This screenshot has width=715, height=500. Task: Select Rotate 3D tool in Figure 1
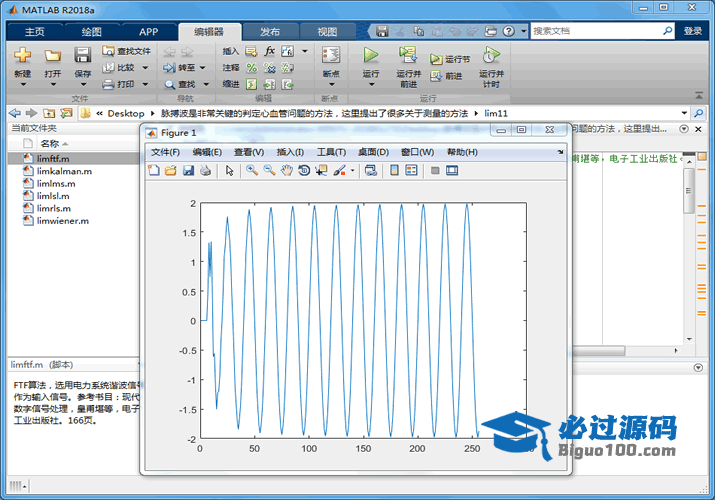[x=304, y=170]
